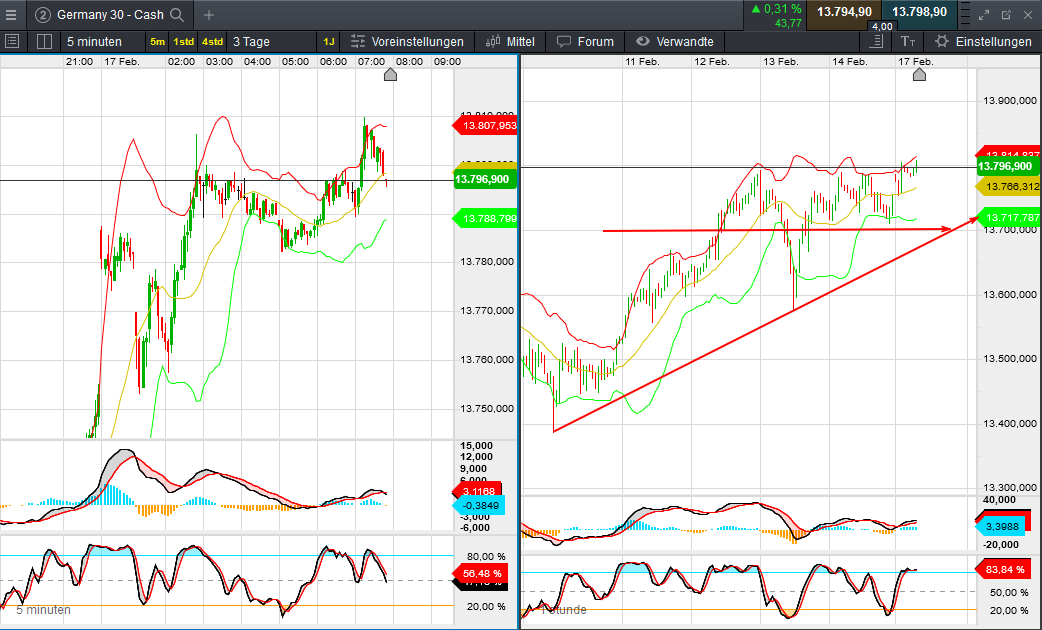The height and width of the screenshot is (630, 1042).
Task: Click the 13.796,900 price label on right chart
Action: coord(1008,166)
